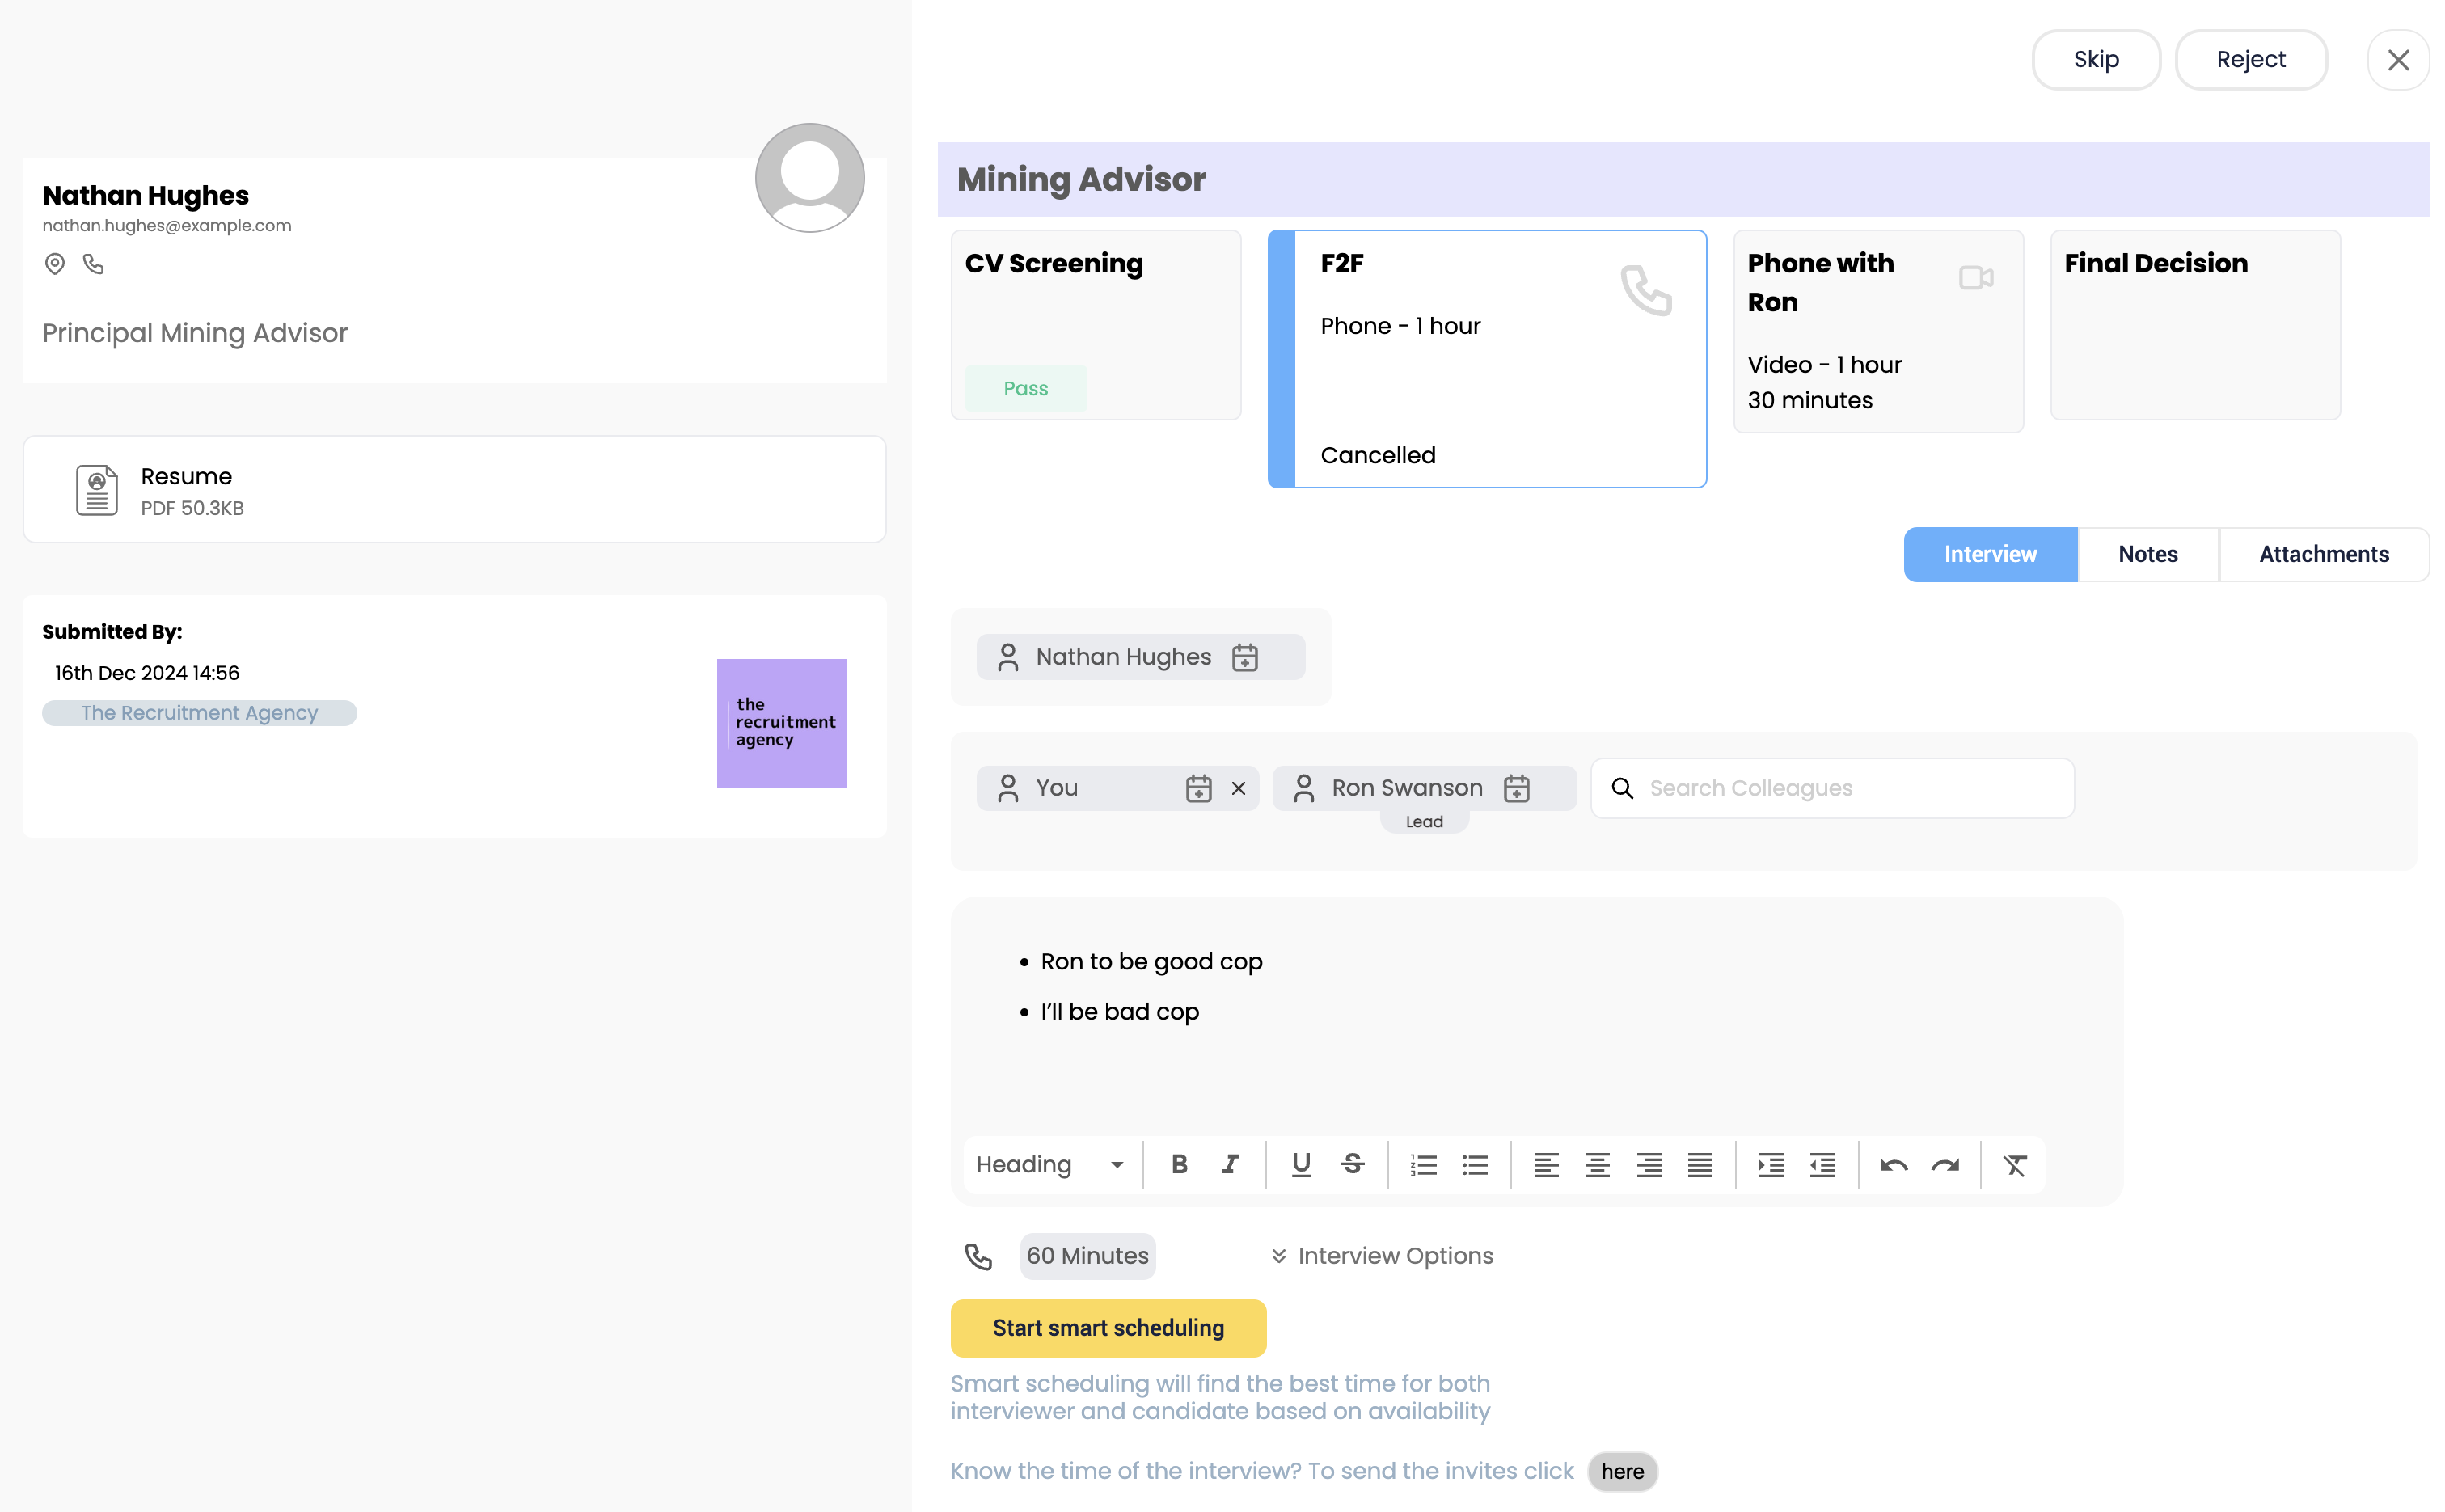Image resolution: width=2445 pixels, height=1512 pixels.
Task: Open the Resume document icon
Action: click(97, 490)
